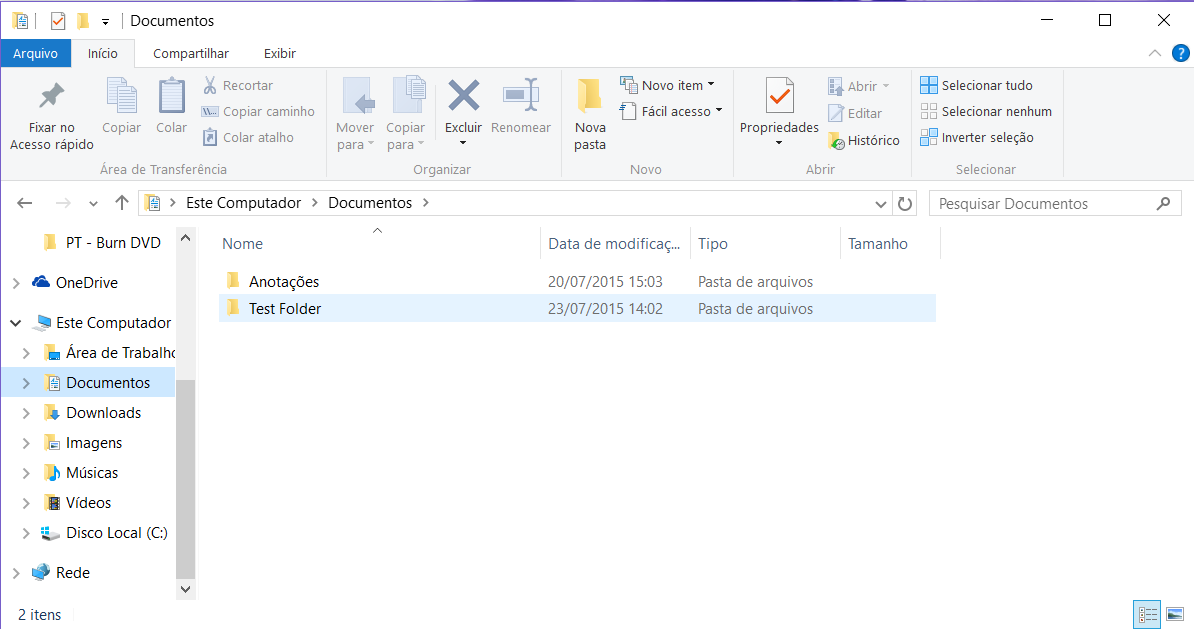Open the Novo item dropdown
1194x629 pixels.
tap(668, 86)
